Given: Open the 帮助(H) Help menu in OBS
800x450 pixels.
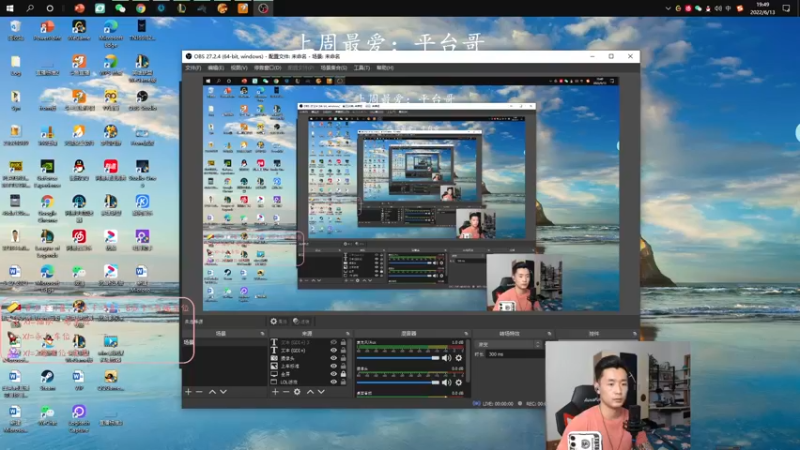Looking at the screenshot, I should click(385, 68).
